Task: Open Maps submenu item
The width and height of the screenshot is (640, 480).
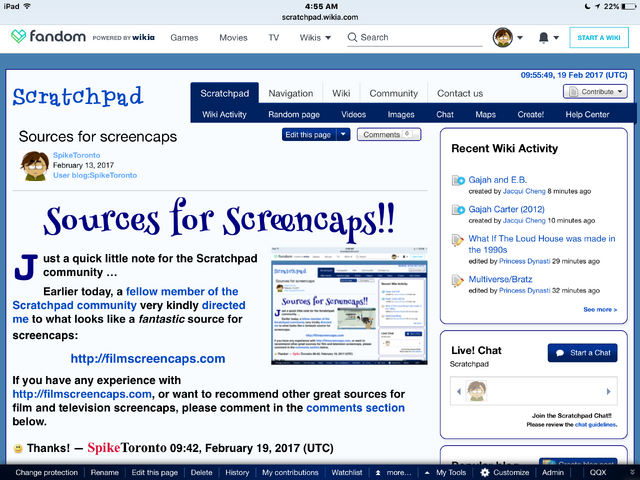Action: 485,115
